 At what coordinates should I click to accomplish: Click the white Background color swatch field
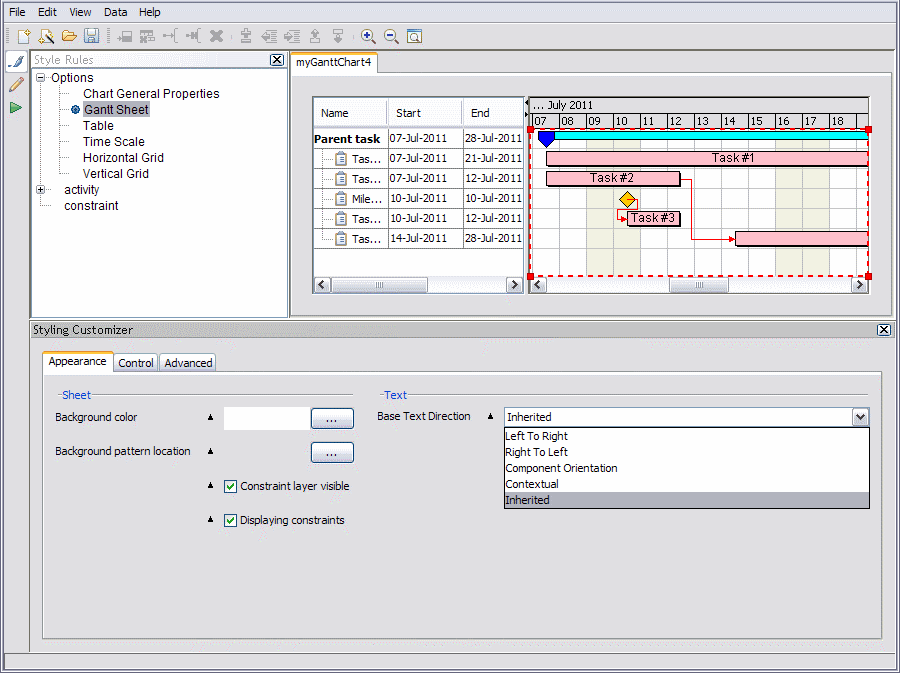pyautogui.click(x=266, y=418)
